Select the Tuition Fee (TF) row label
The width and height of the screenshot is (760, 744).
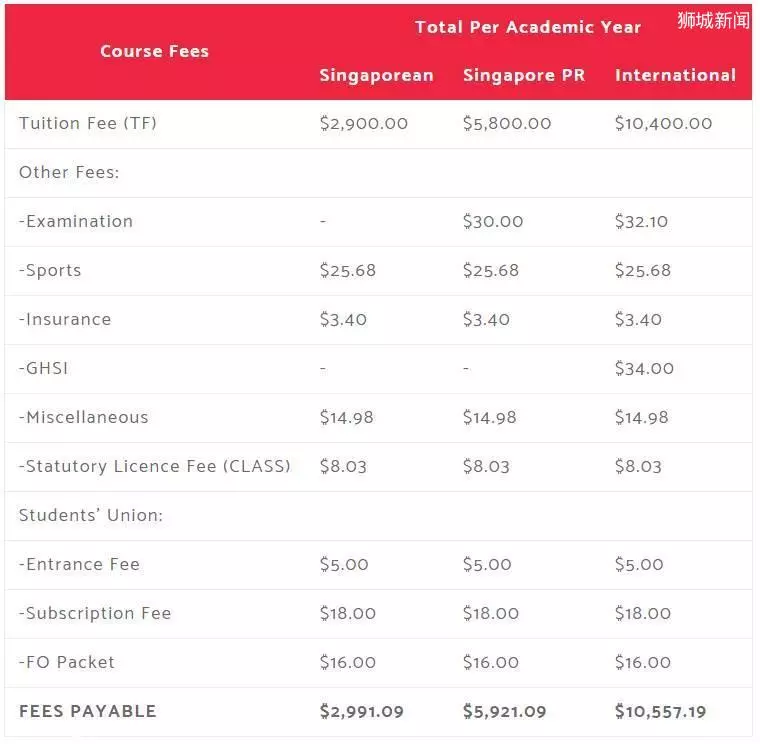(88, 123)
